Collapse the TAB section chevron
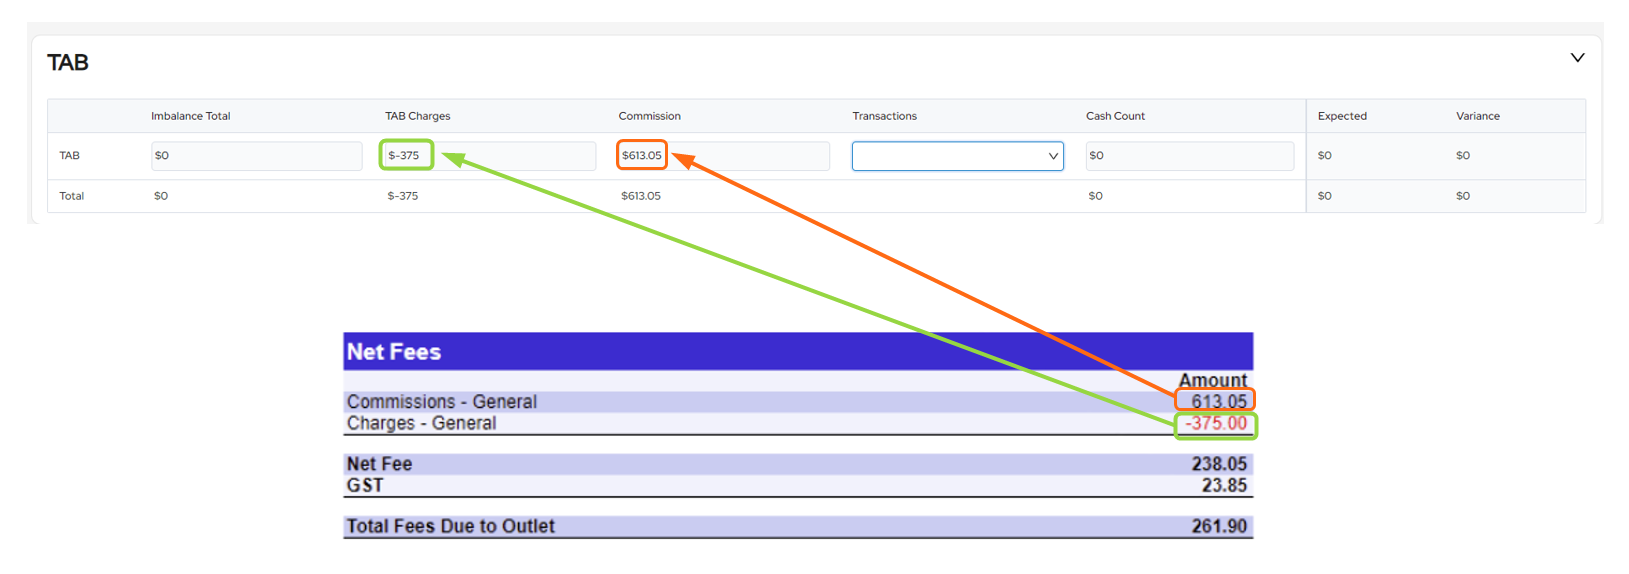The width and height of the screenshot is (1629, 574). click(1577, 58)
